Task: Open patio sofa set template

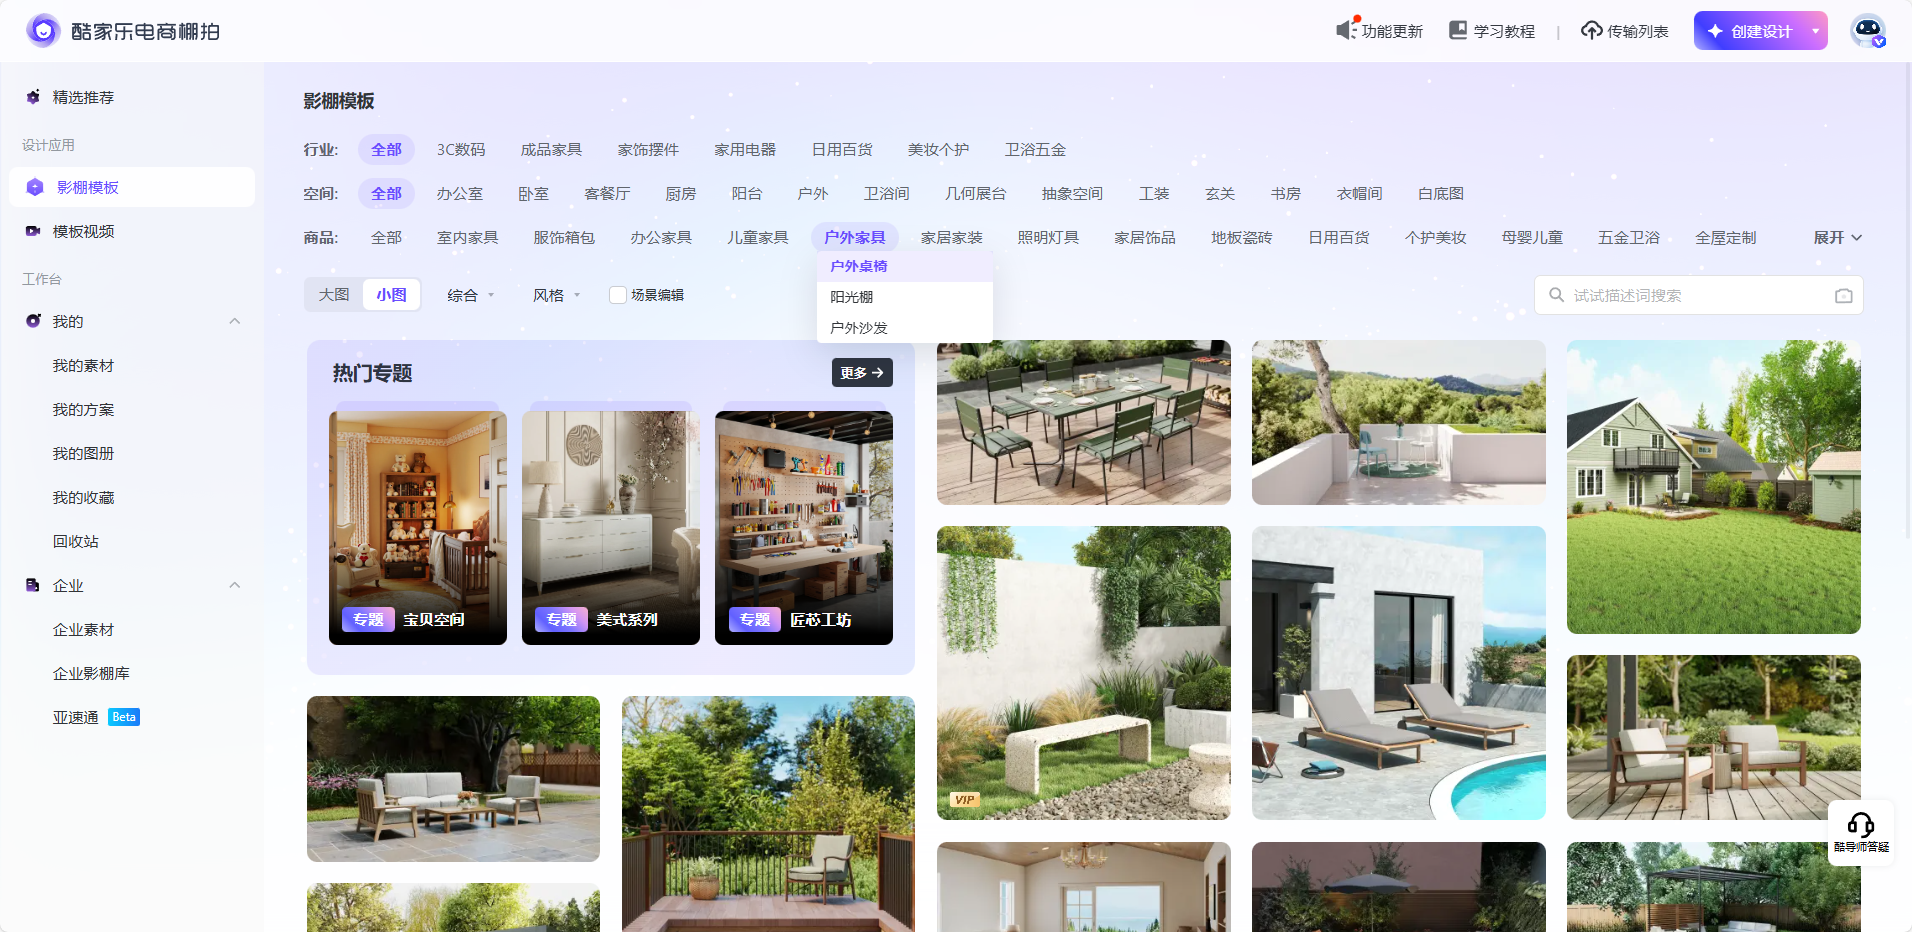Action: [x=453, y=779]
